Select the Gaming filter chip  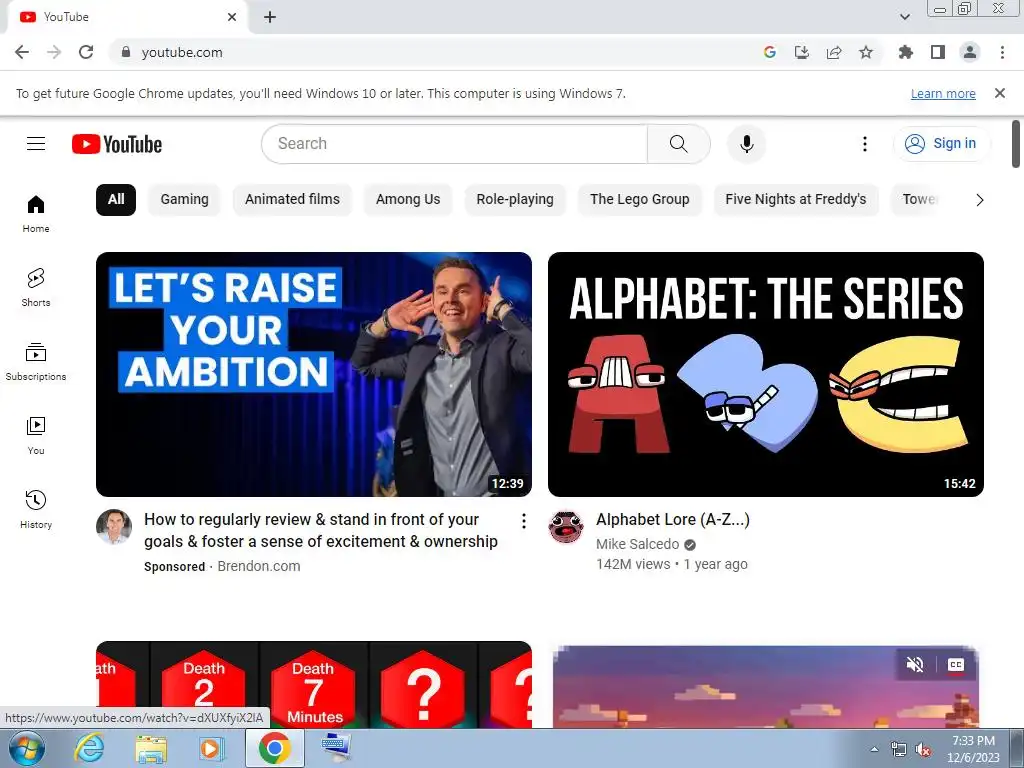tap(184, 199)
